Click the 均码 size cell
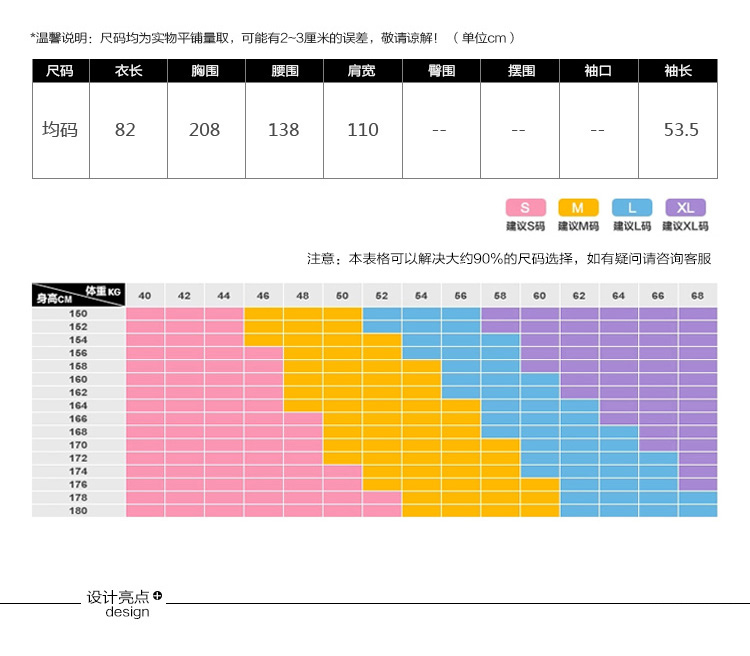Image resolution: width=750 pixels, height=656 pixels. [60, 130]
